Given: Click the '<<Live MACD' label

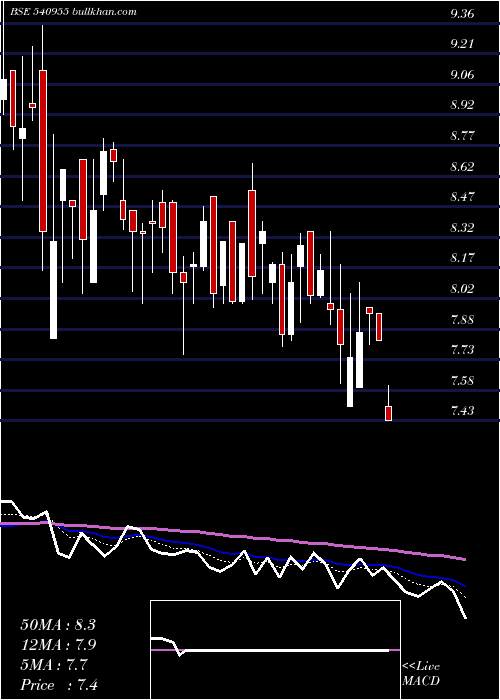Looking at the screenshot, I should 421,674.
